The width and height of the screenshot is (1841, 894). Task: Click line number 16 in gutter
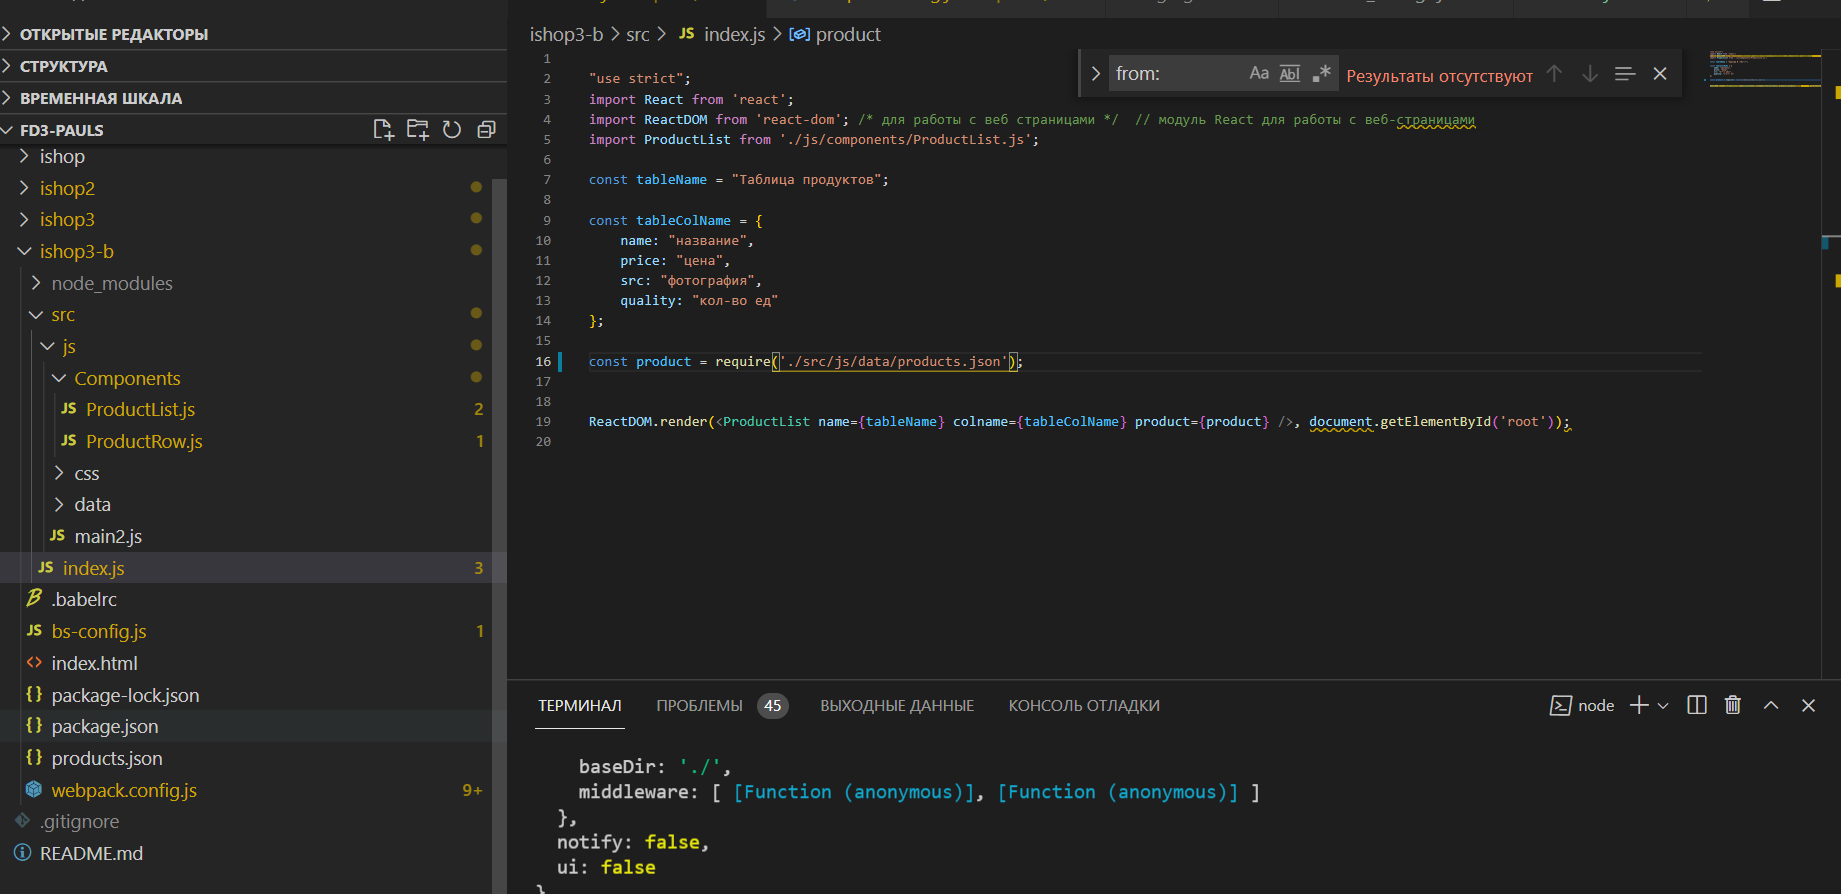[543, 361]
